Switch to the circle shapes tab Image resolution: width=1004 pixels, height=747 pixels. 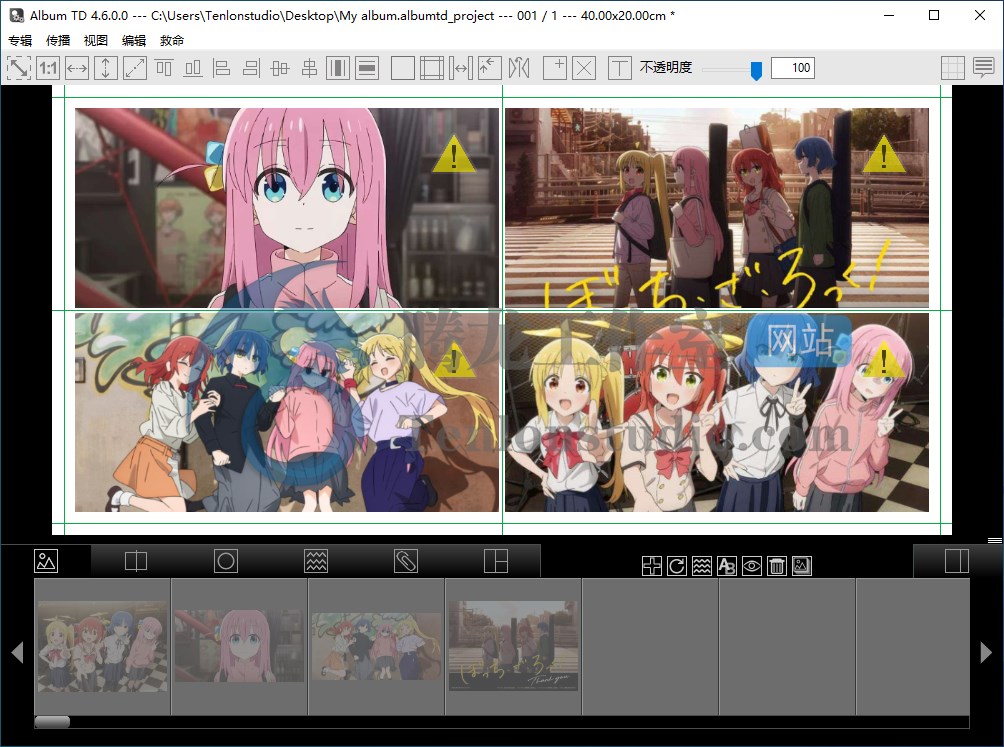coord(226,561)
